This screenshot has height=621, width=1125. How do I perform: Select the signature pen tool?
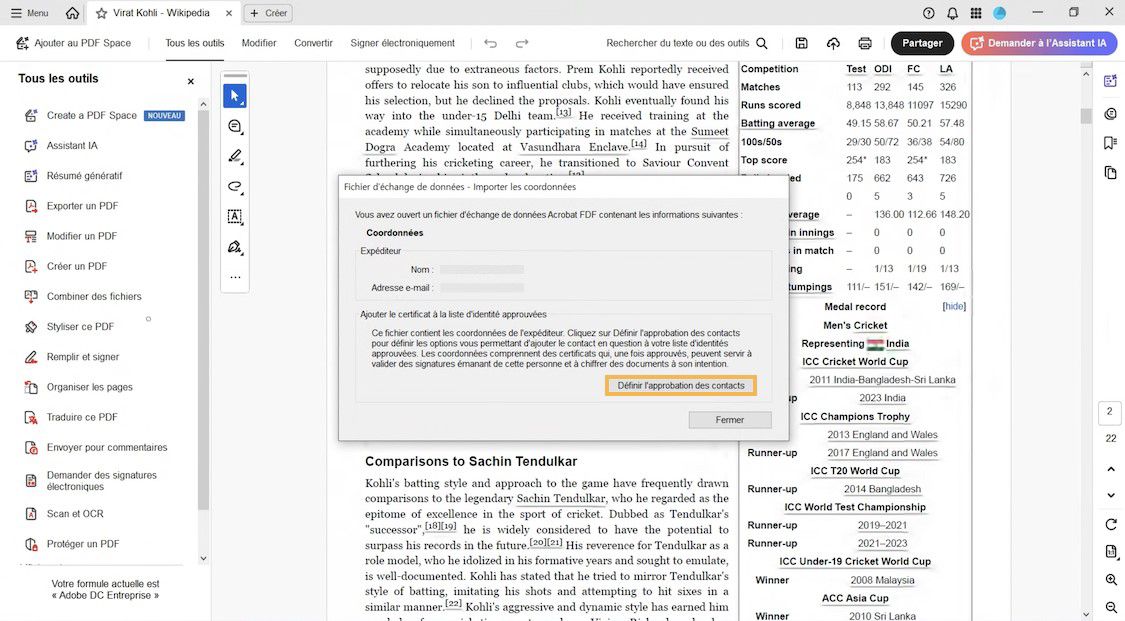coord(235,247)
